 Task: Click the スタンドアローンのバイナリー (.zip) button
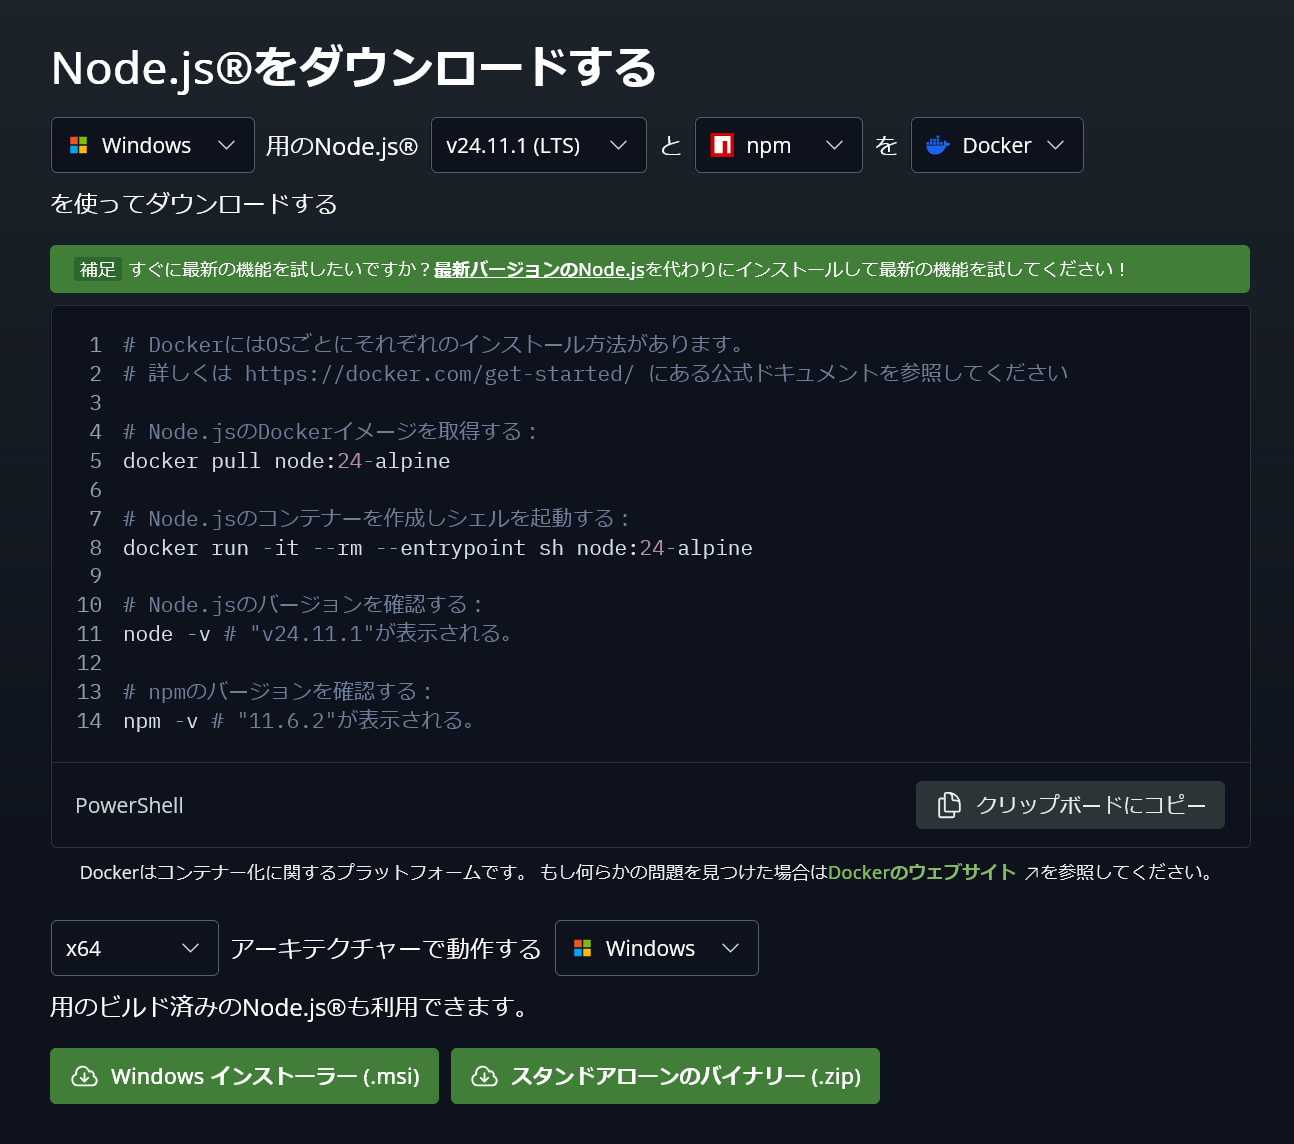pyautogui.click(x=665, y=1076)
